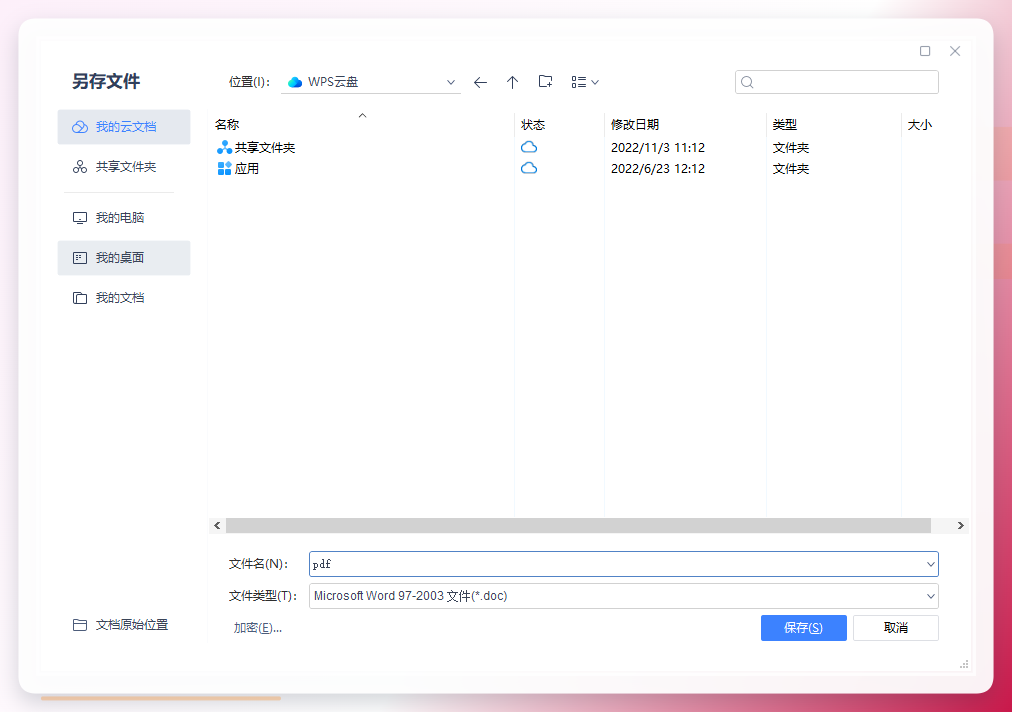Click the date 2022/6/23 12:12

coord(658,168)
